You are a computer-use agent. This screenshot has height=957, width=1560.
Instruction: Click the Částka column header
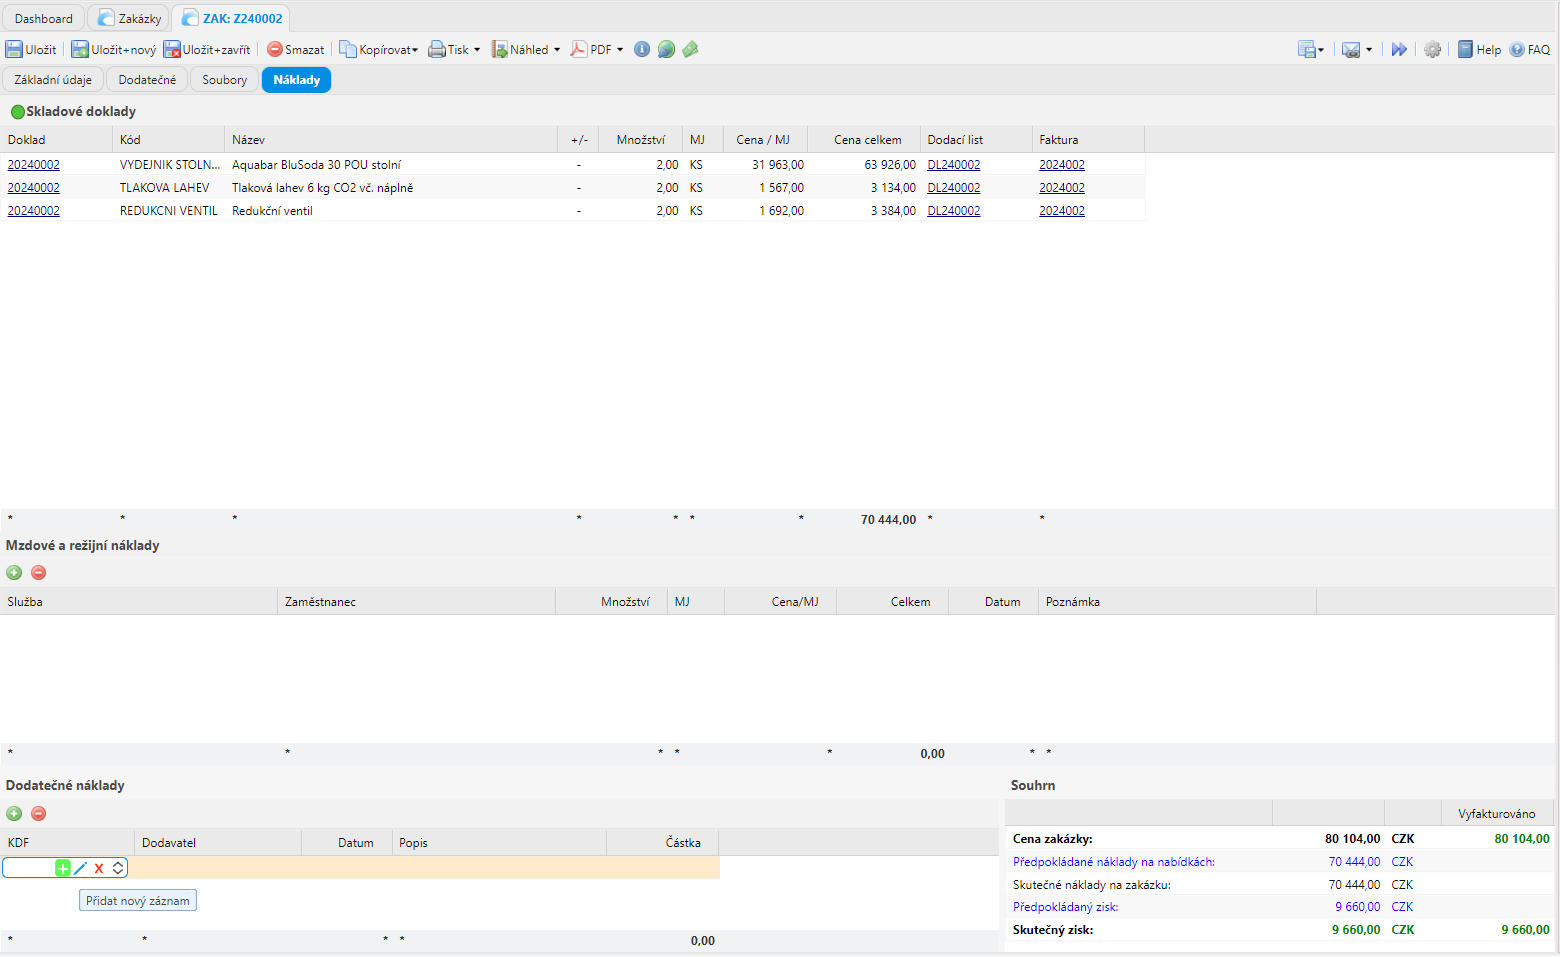click(662, 843)
